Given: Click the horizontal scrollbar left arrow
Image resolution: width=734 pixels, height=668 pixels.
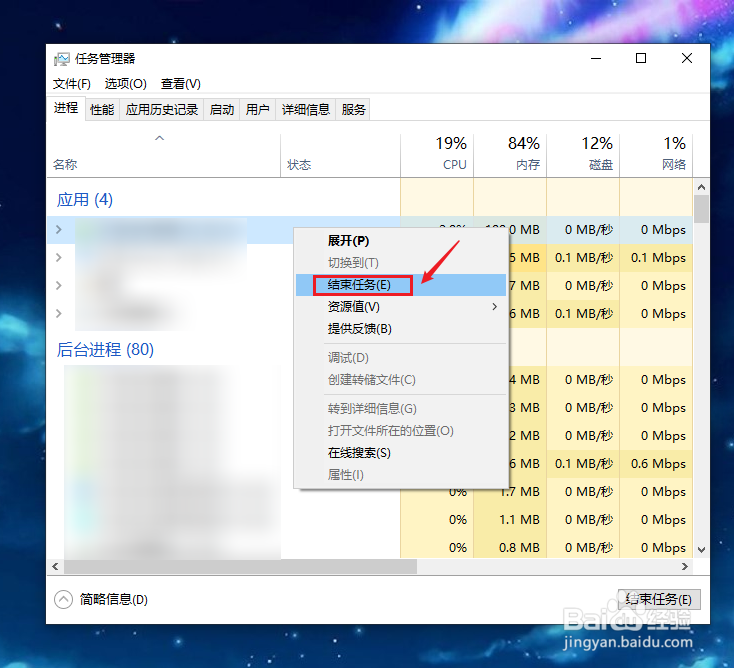Looking at the screenshot, I should tap(55, 566).
